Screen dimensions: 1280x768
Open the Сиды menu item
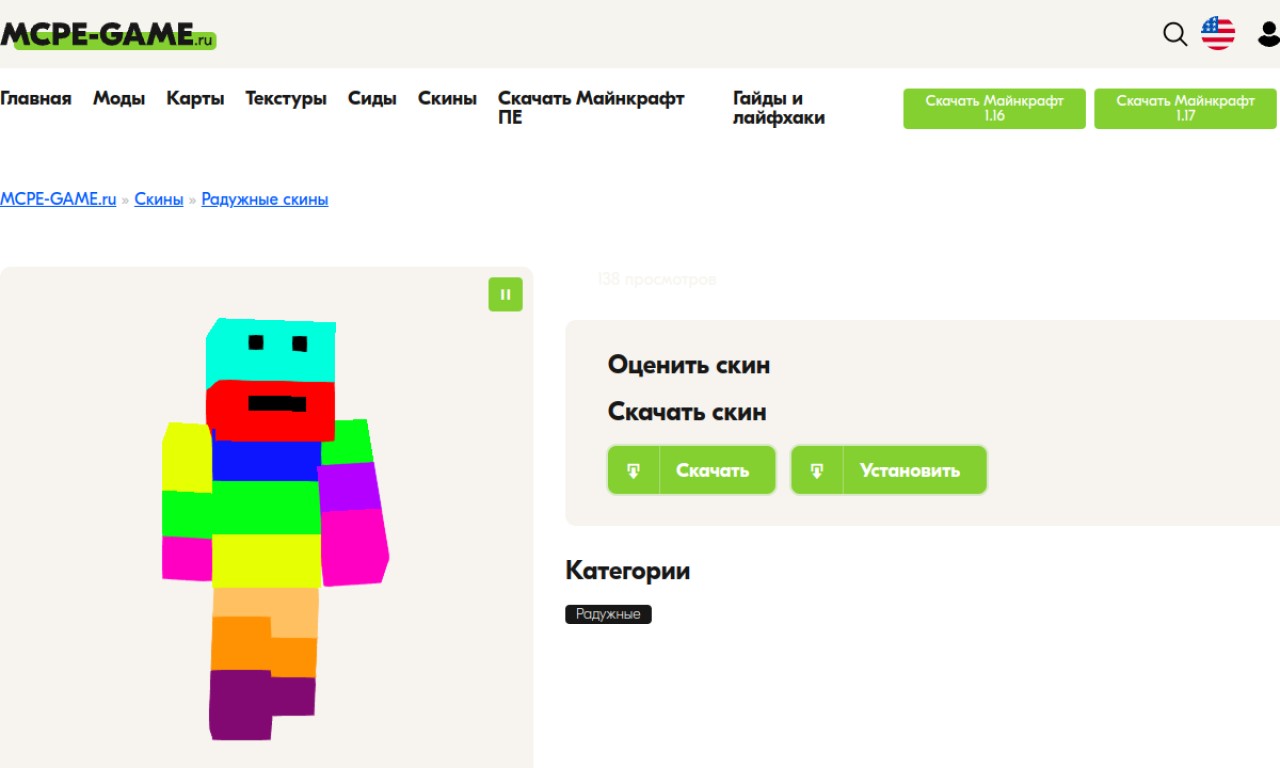[372, 98]
